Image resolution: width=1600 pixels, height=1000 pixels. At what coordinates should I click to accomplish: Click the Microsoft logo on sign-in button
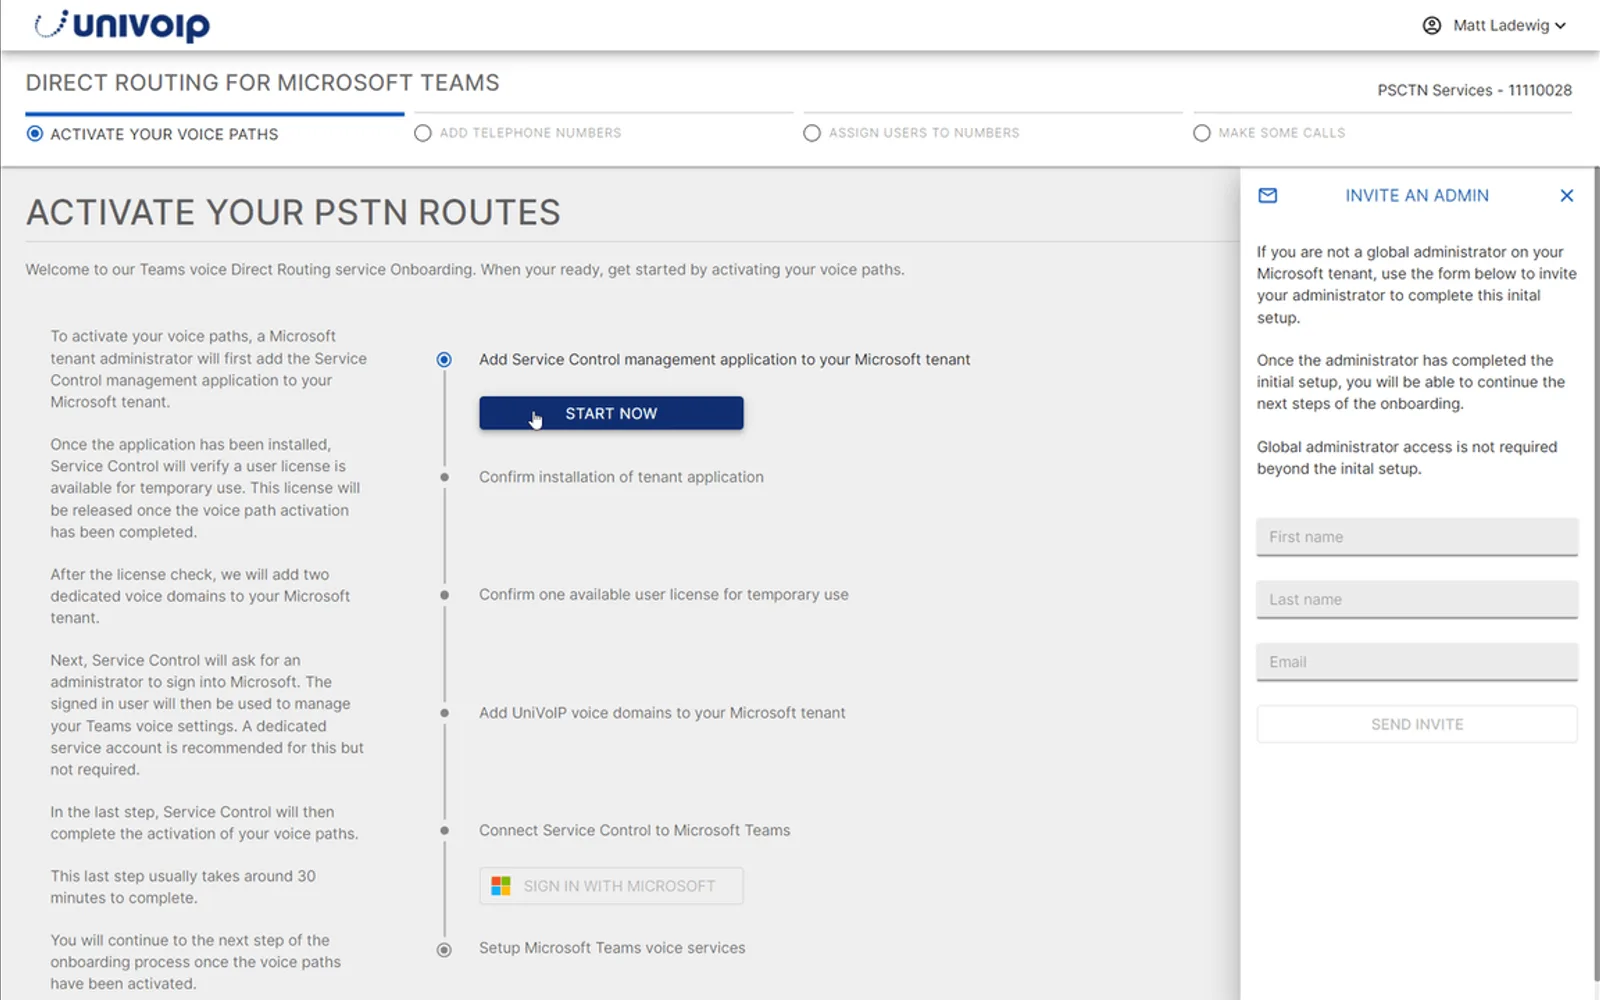(x=501, y=886)
